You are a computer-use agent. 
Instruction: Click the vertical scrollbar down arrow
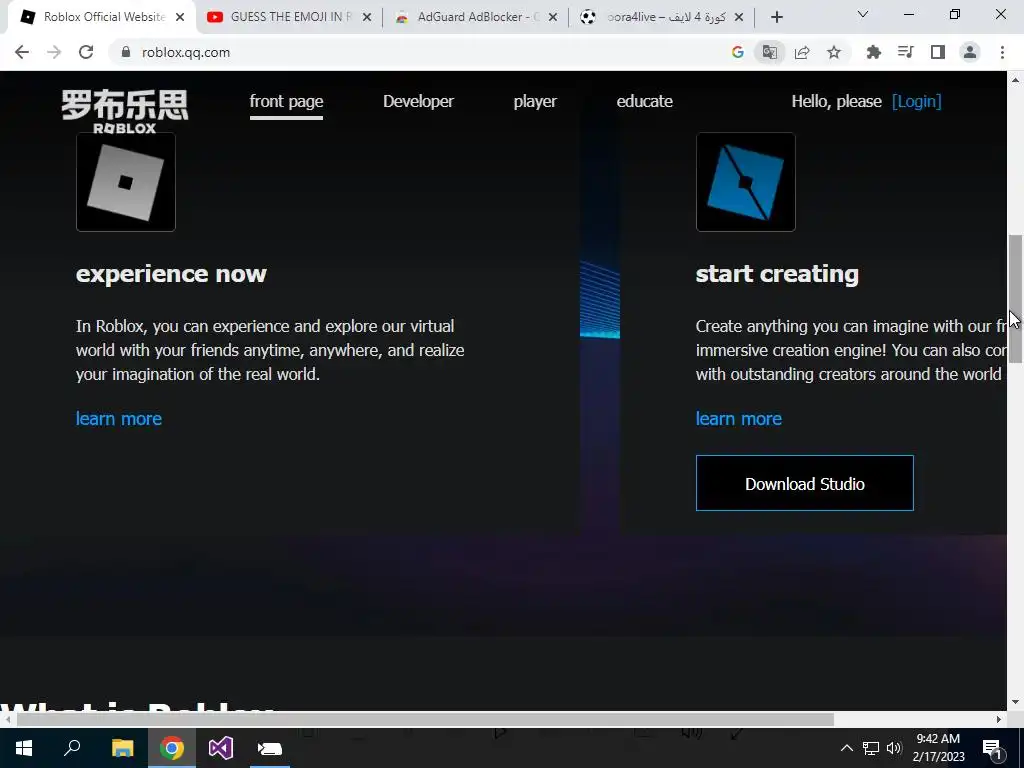click(x=1015, y=702)
